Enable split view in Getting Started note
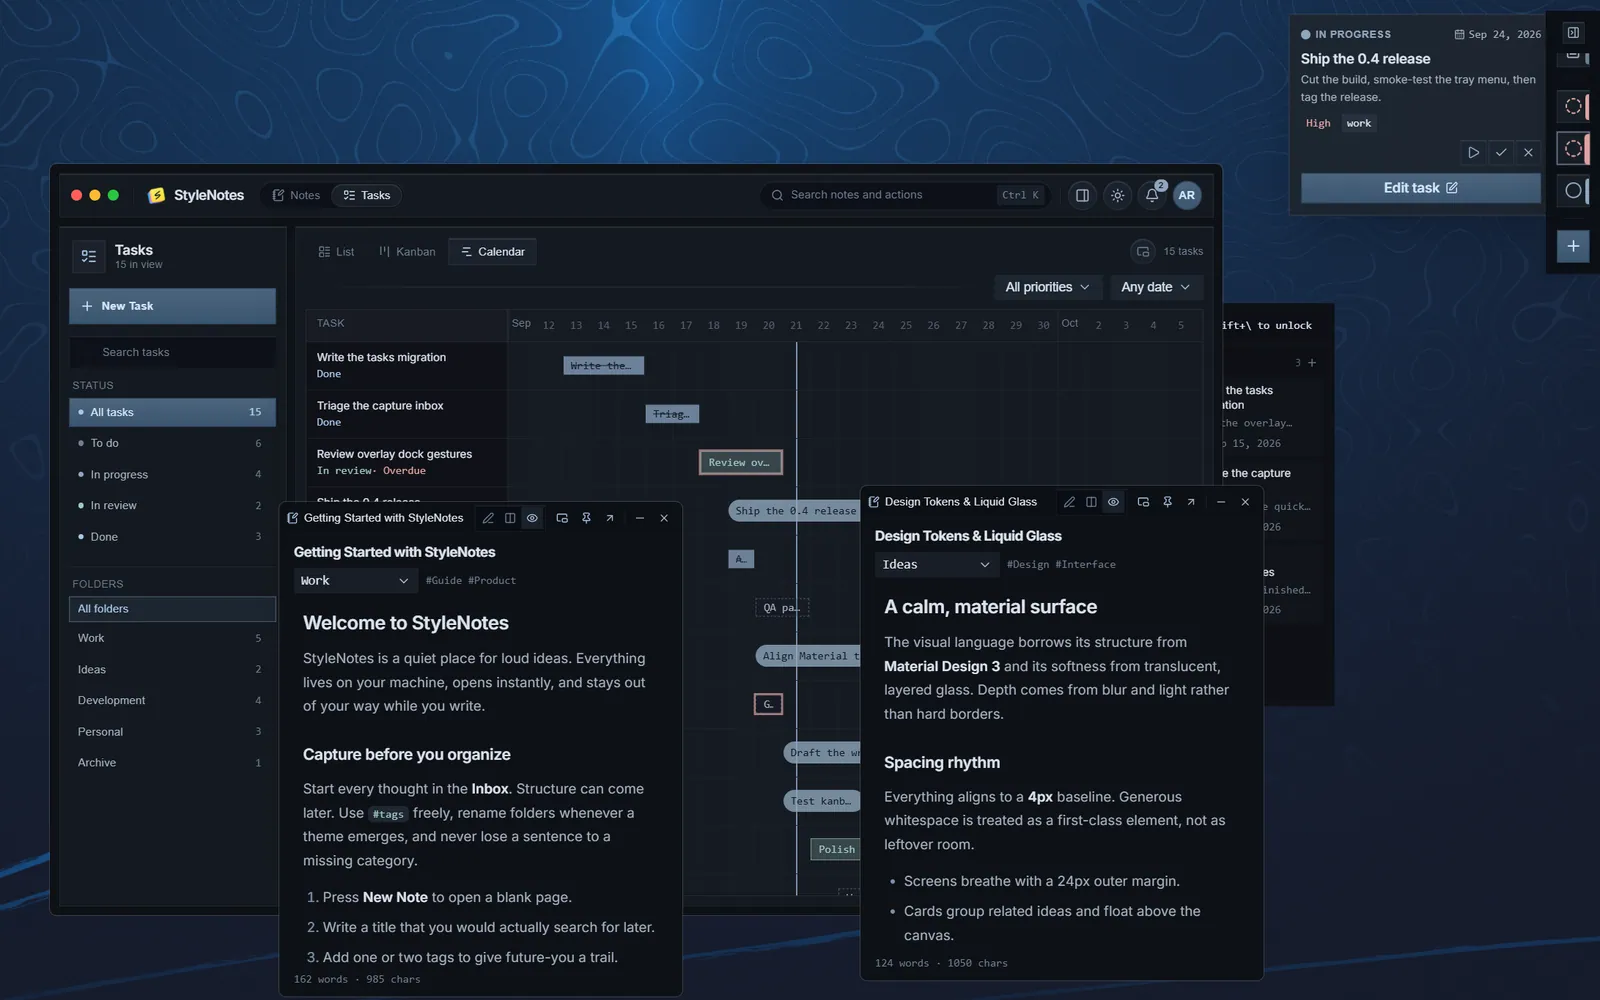1600x1000 pixels. (510, 518)
